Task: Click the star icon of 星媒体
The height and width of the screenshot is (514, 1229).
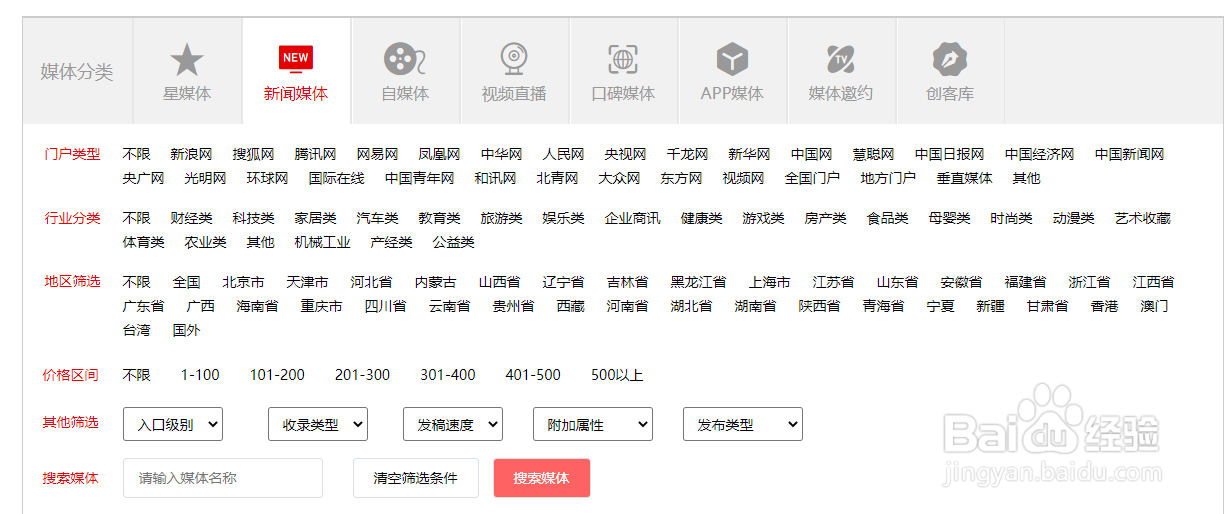Action: [x=187, y=60]
